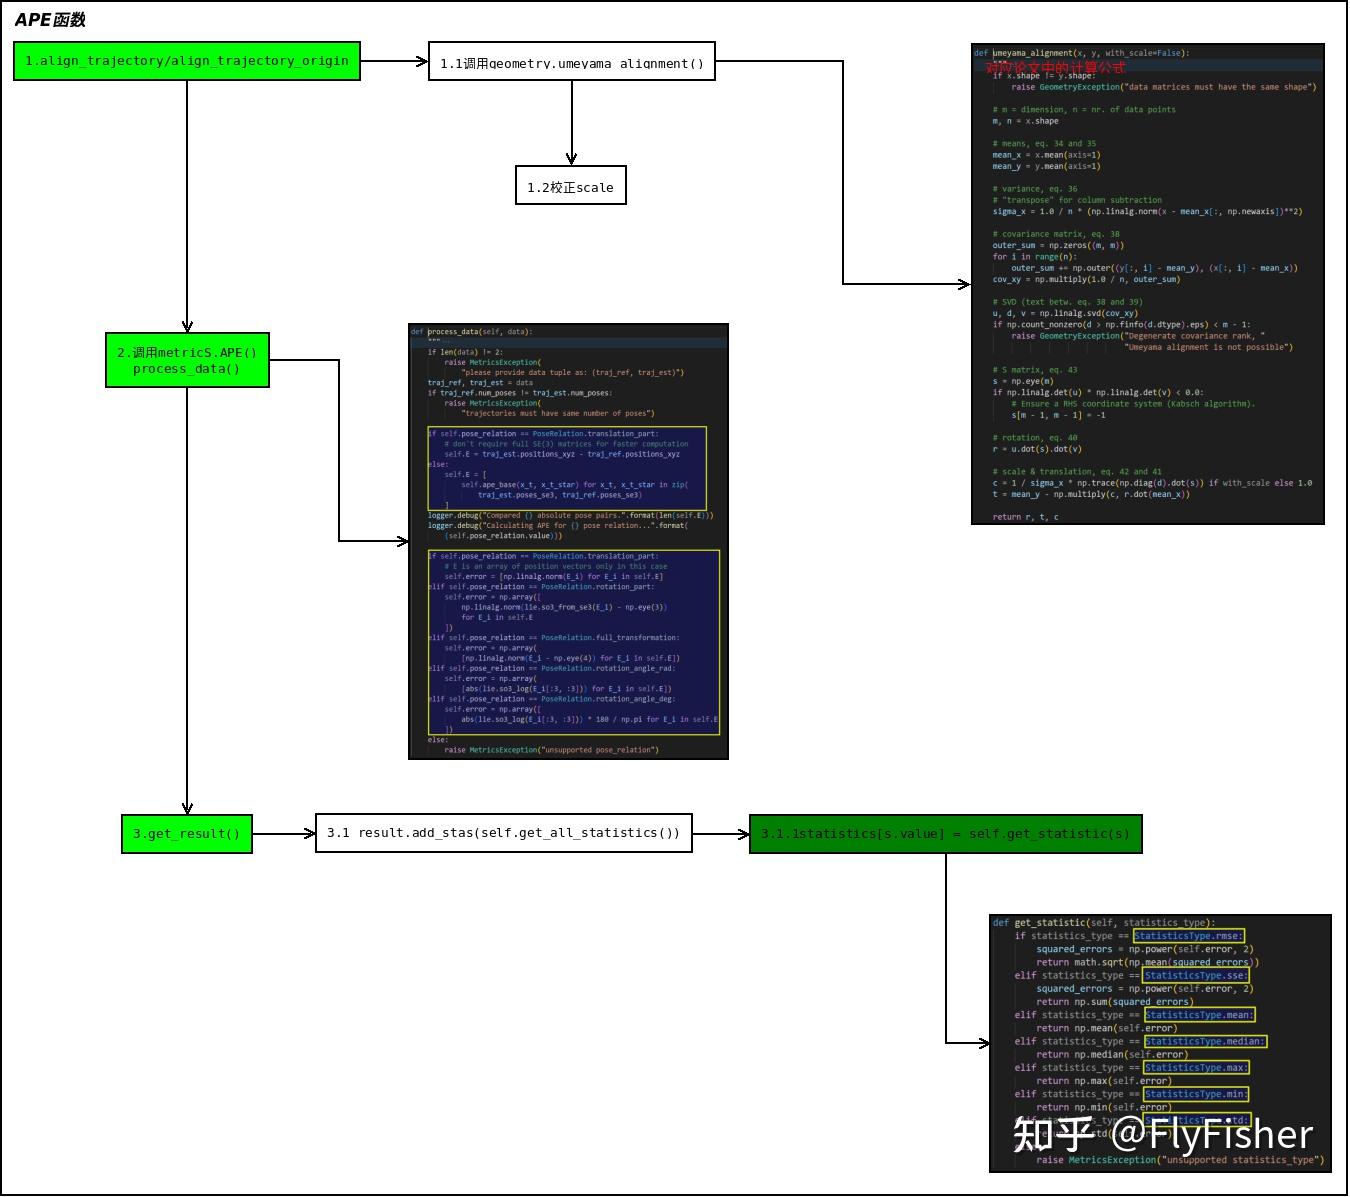Click the 1.2校正scale box

click(x=571, y=186)
